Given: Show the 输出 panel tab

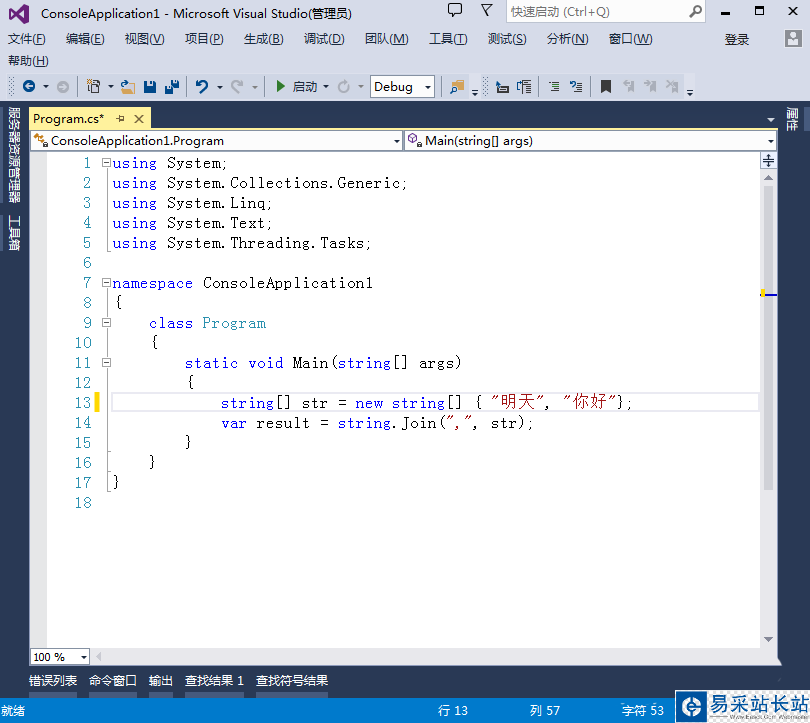Looking at the screenshot, I should coord(161,681).
